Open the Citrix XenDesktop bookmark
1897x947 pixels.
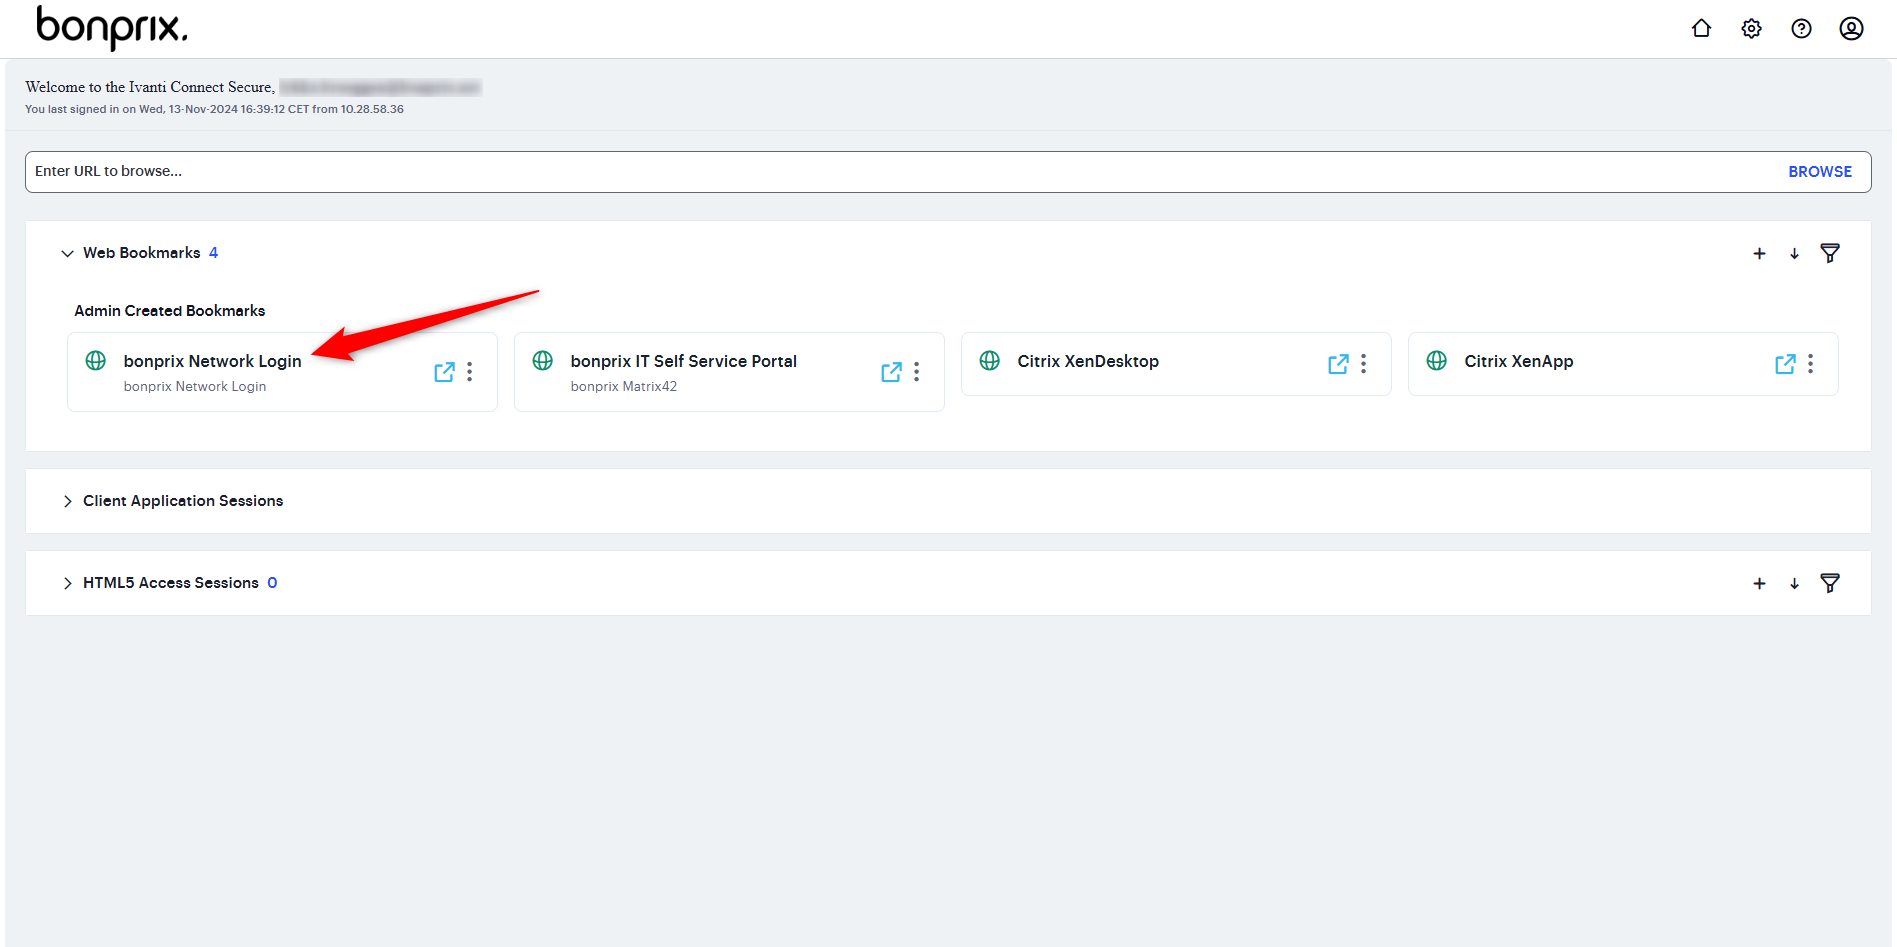tap(1088, 361)
